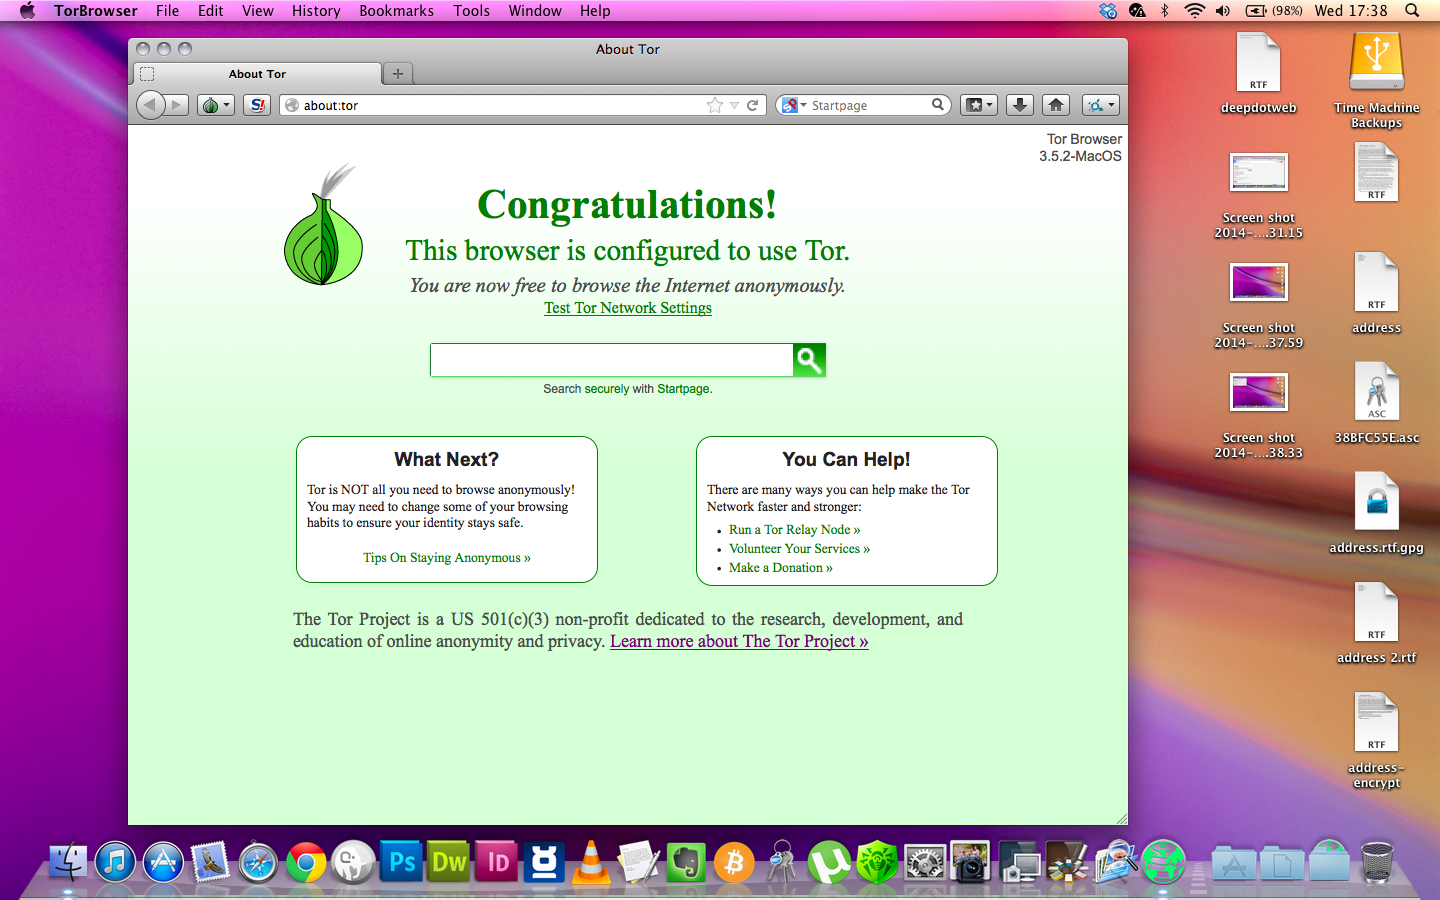This screenshot has height=900, width=1440.
Task: Click the search magnifier in Startpage box
Action: (938, 105)
